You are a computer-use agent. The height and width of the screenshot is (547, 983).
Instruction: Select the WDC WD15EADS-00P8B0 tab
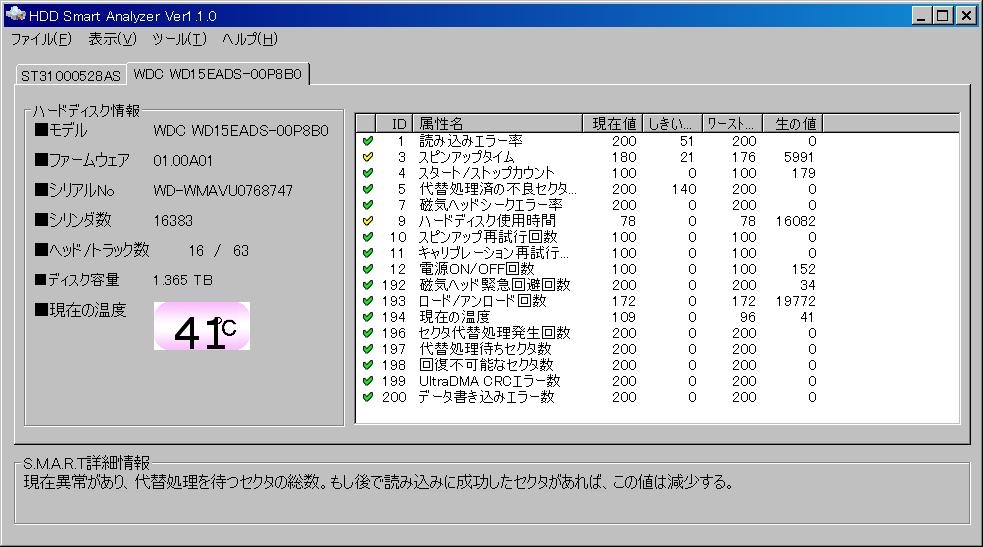[x=218, y=74]
